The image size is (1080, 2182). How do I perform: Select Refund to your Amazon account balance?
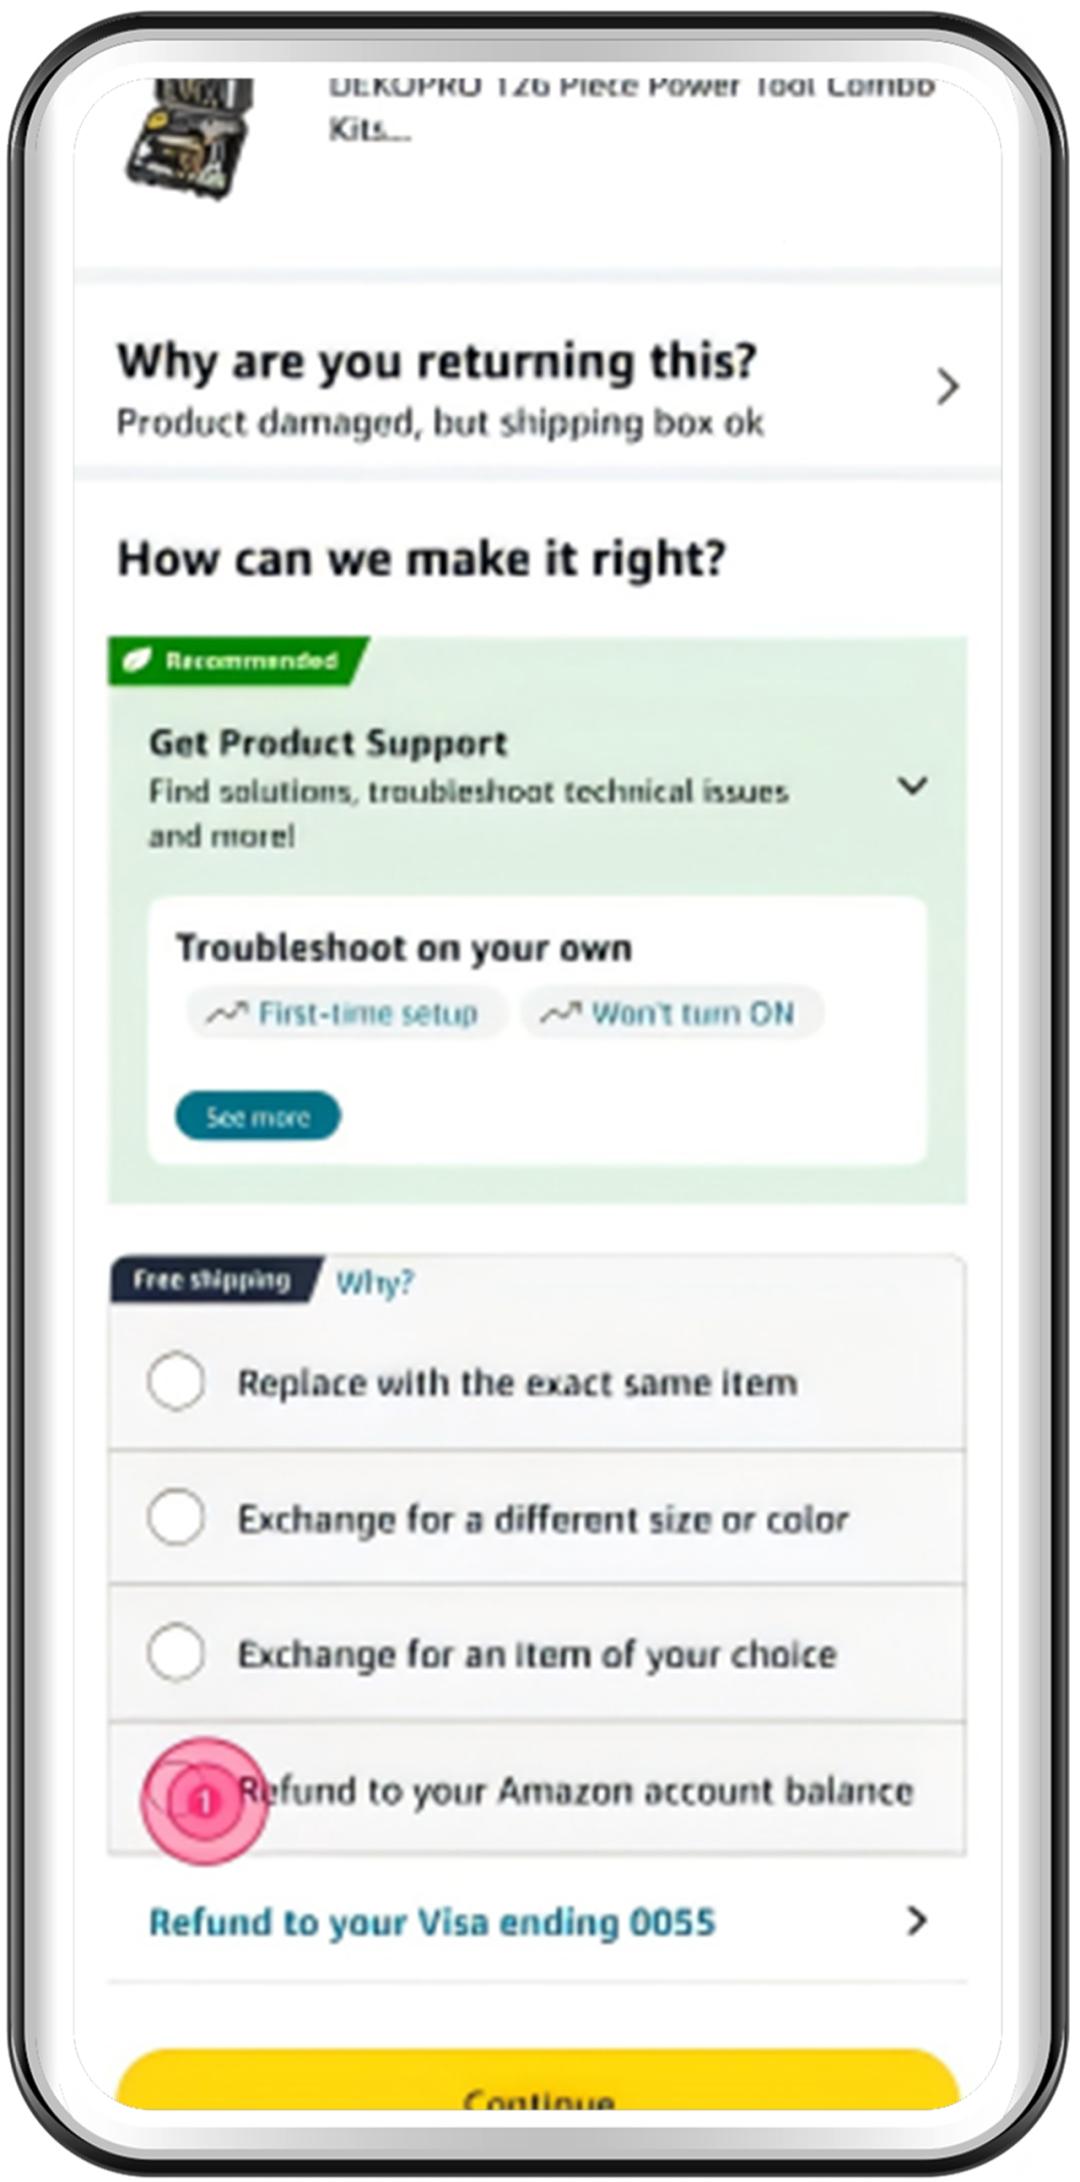click(x=176, y=1789)
